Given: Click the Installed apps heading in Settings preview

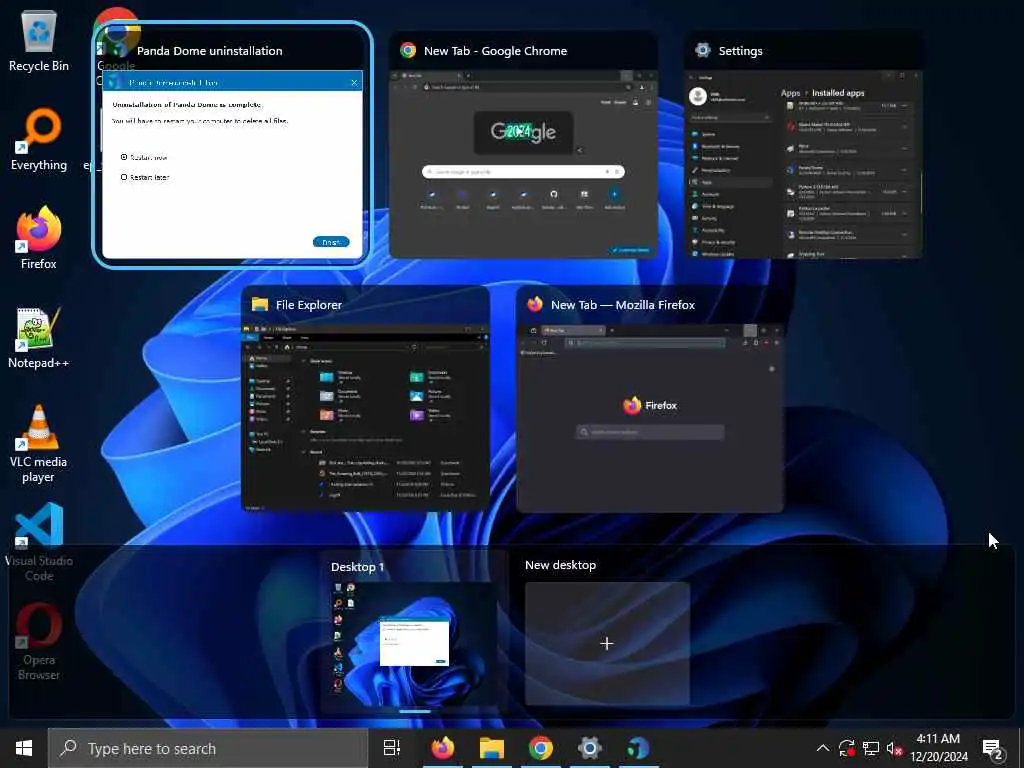Looking at the screenshot, I should point(838,93).
